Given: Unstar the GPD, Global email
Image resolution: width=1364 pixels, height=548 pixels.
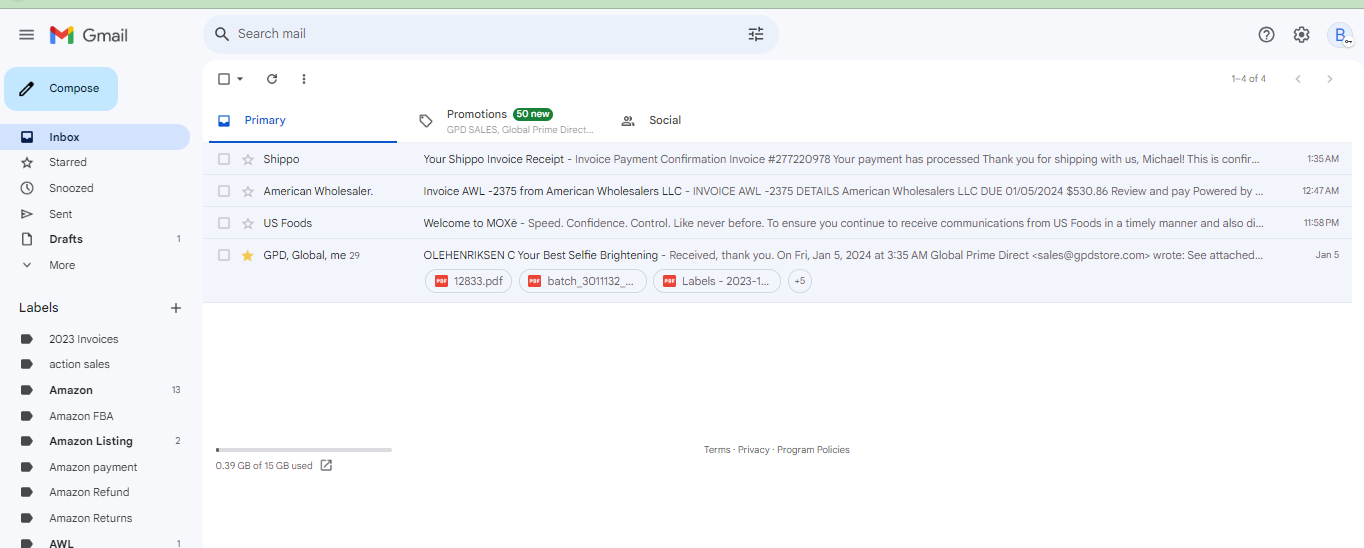Looking at the screenshot, I should click(248, 255).
